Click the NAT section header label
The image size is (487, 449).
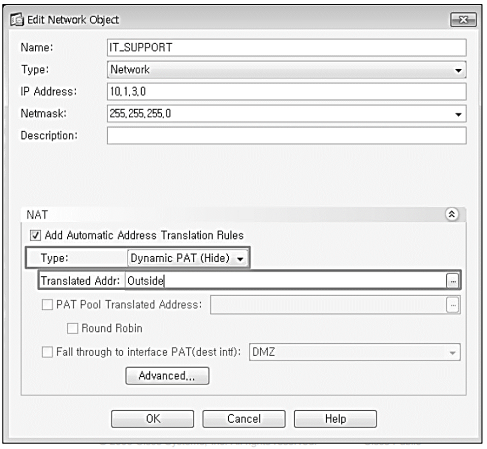37,215
